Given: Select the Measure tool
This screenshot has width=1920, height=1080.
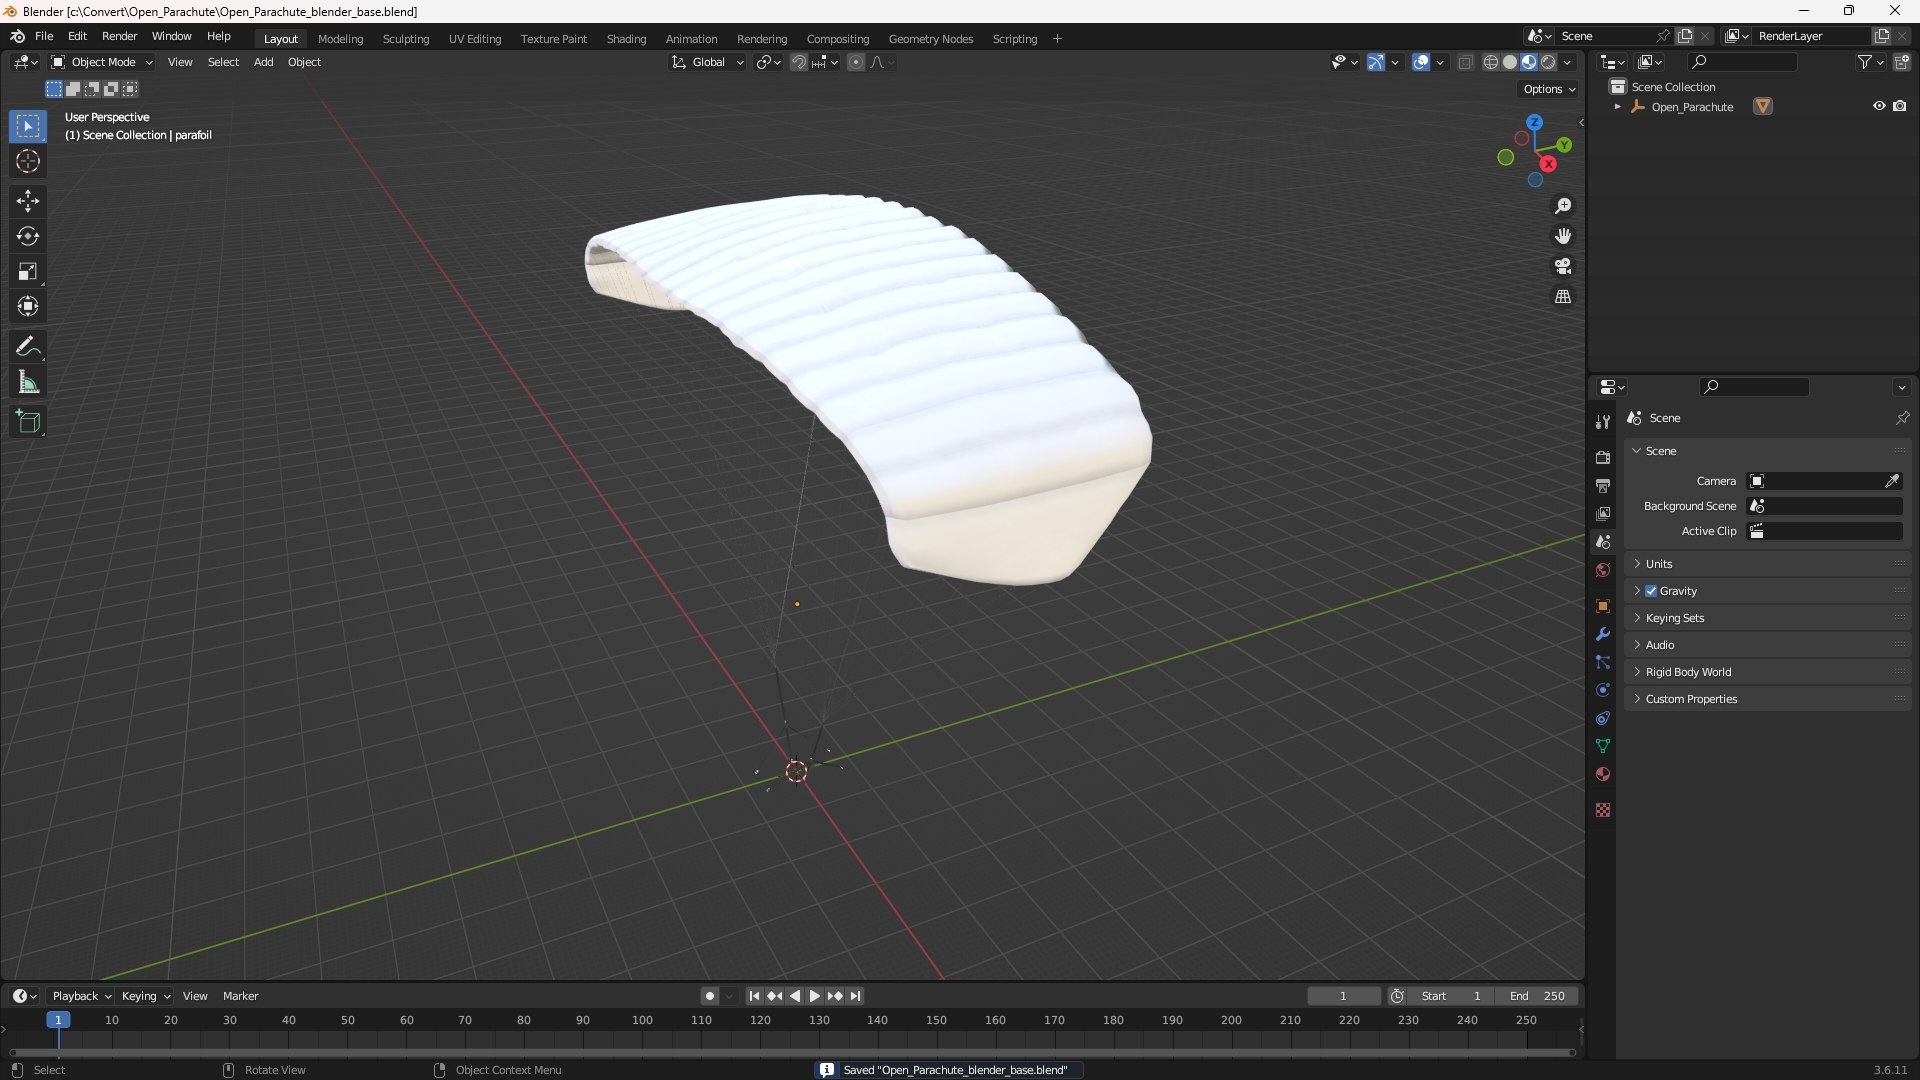Looking at the screenshot, I should (28, 382).
